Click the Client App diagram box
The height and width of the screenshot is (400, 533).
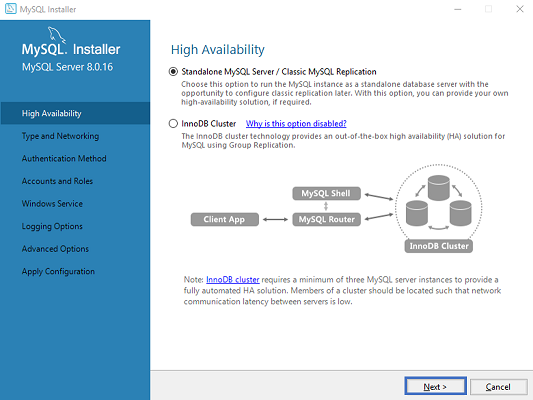(224, 220)
